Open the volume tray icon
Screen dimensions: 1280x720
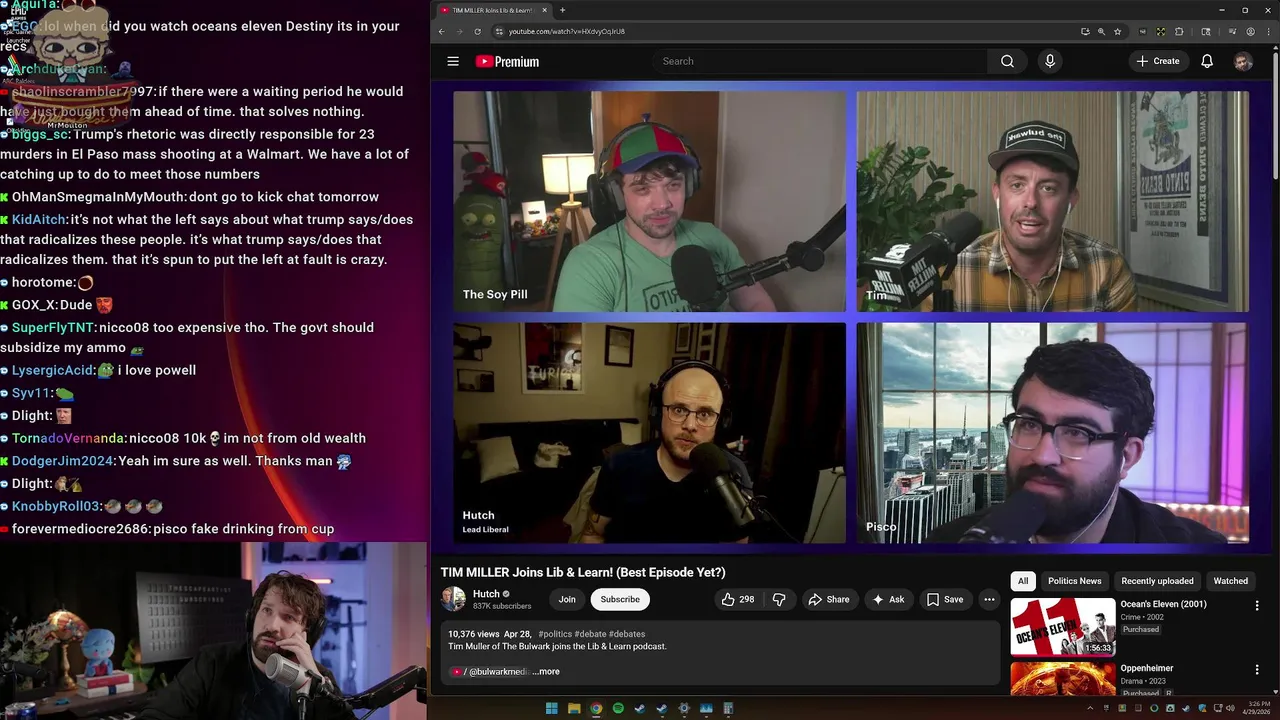coord(1230,709)
